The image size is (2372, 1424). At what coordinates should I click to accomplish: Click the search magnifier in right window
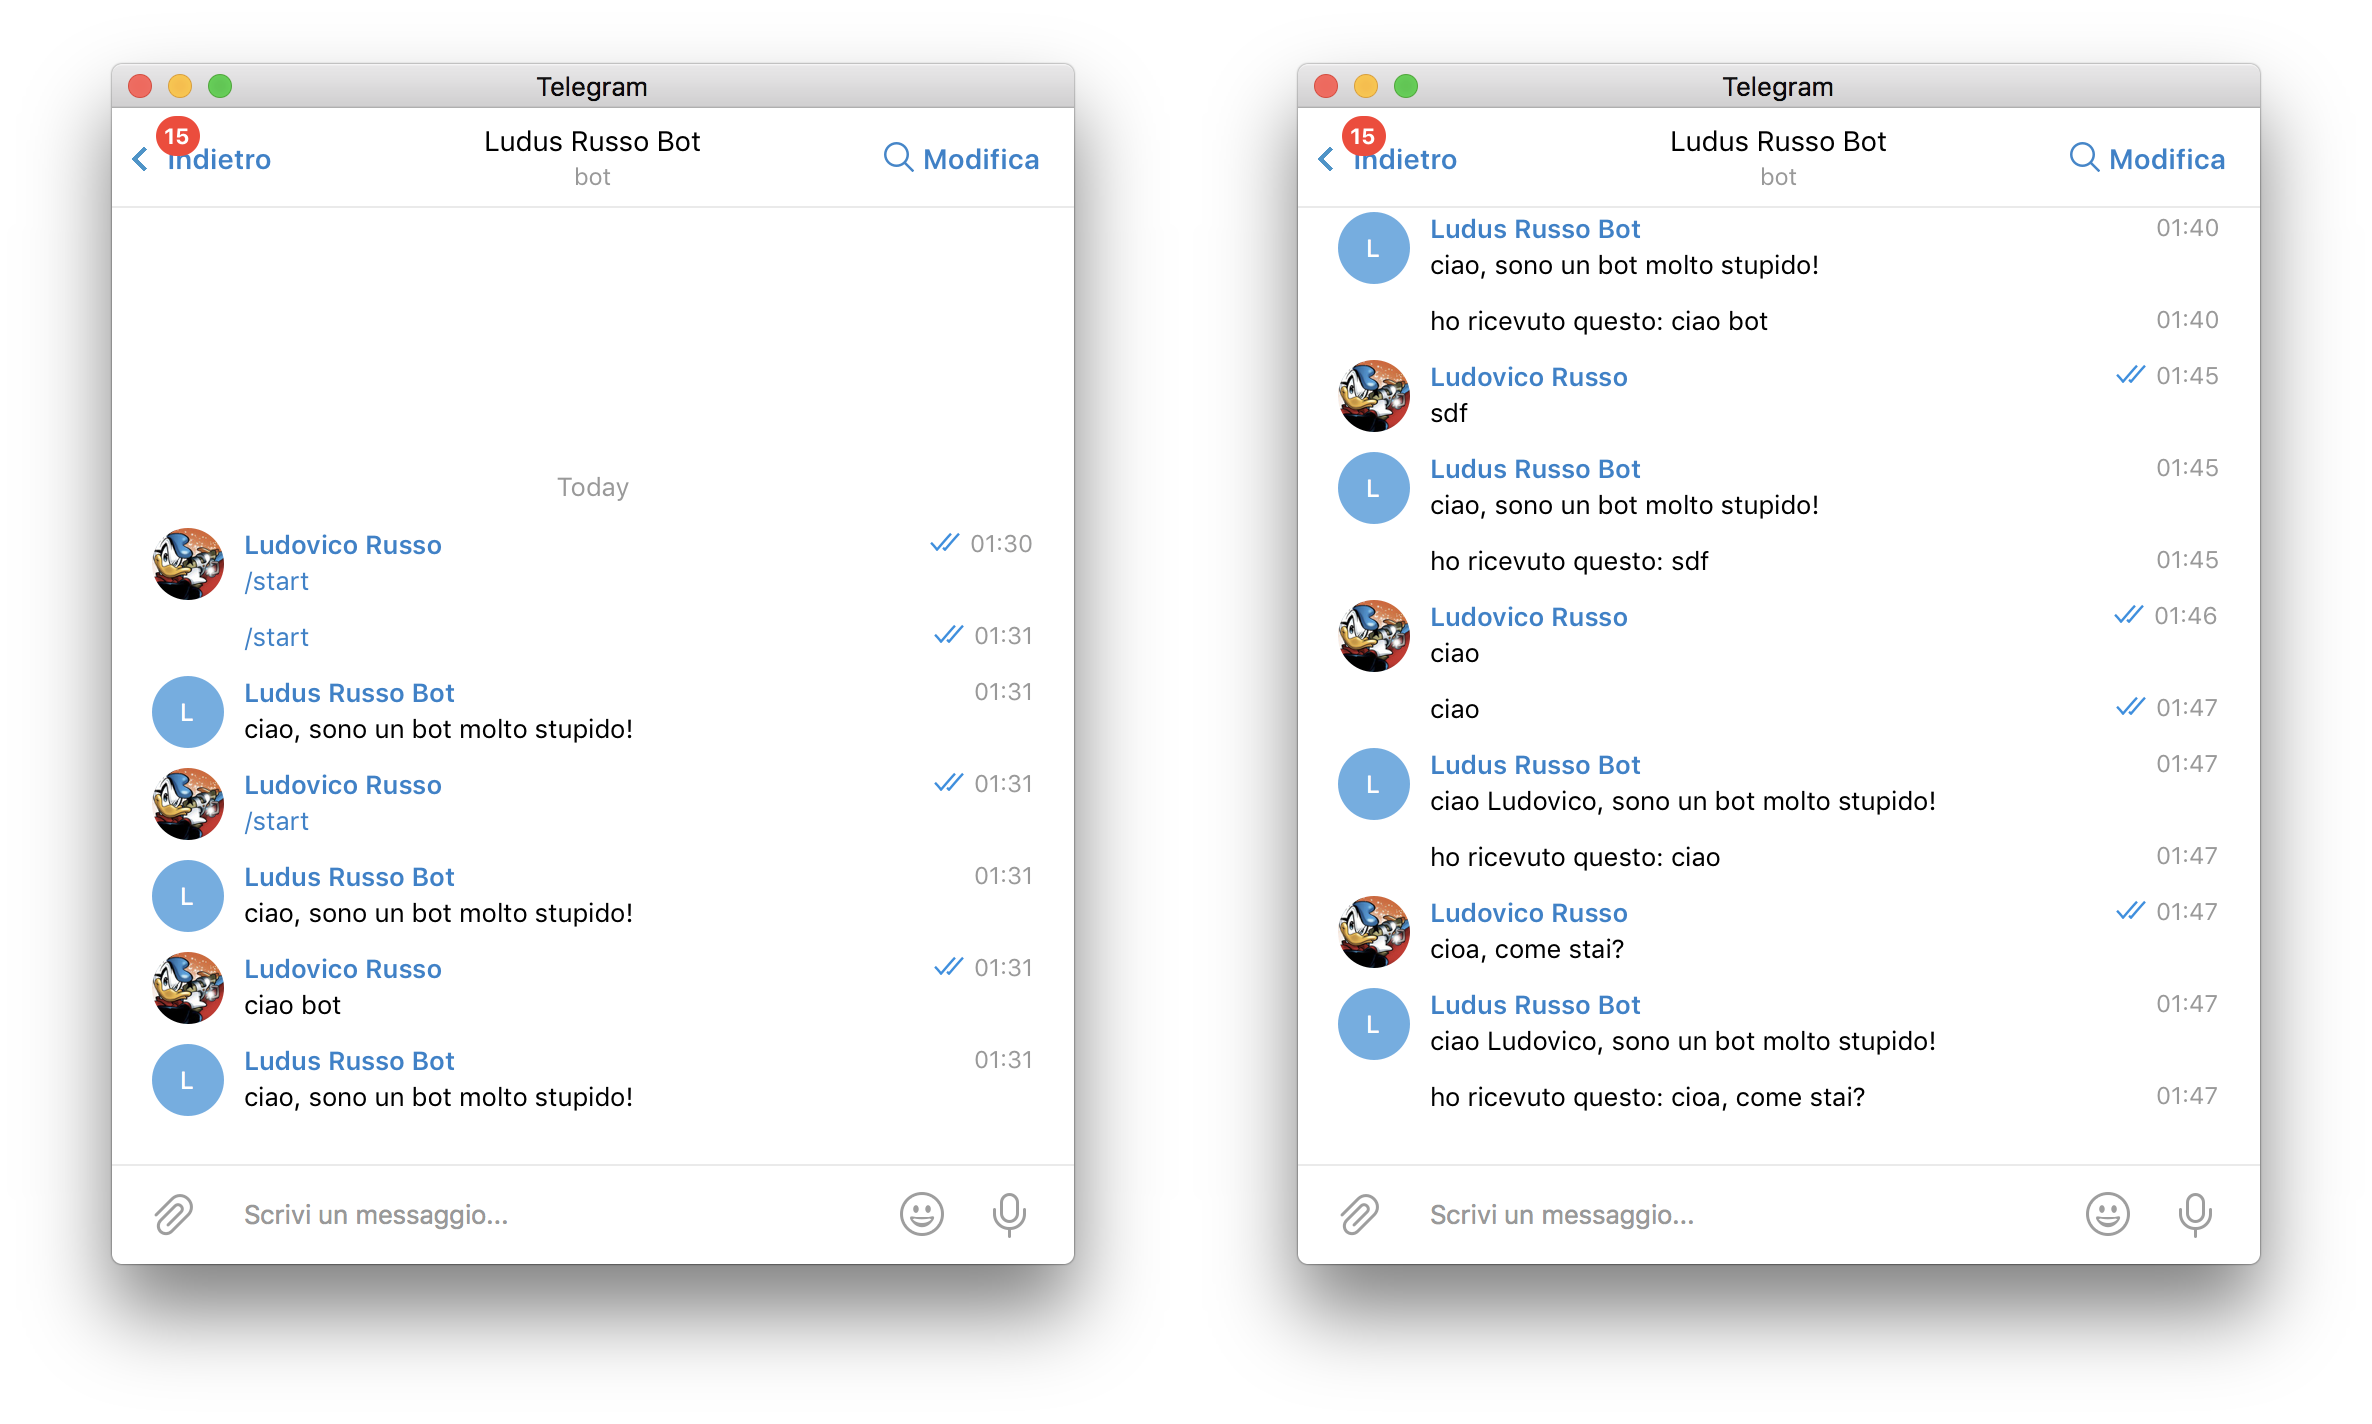tap(2084, 158)
